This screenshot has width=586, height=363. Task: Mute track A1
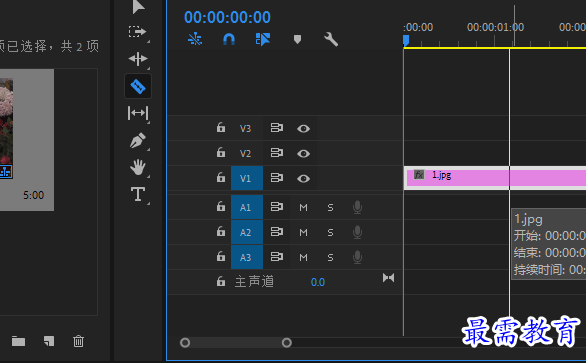(303, 207)
